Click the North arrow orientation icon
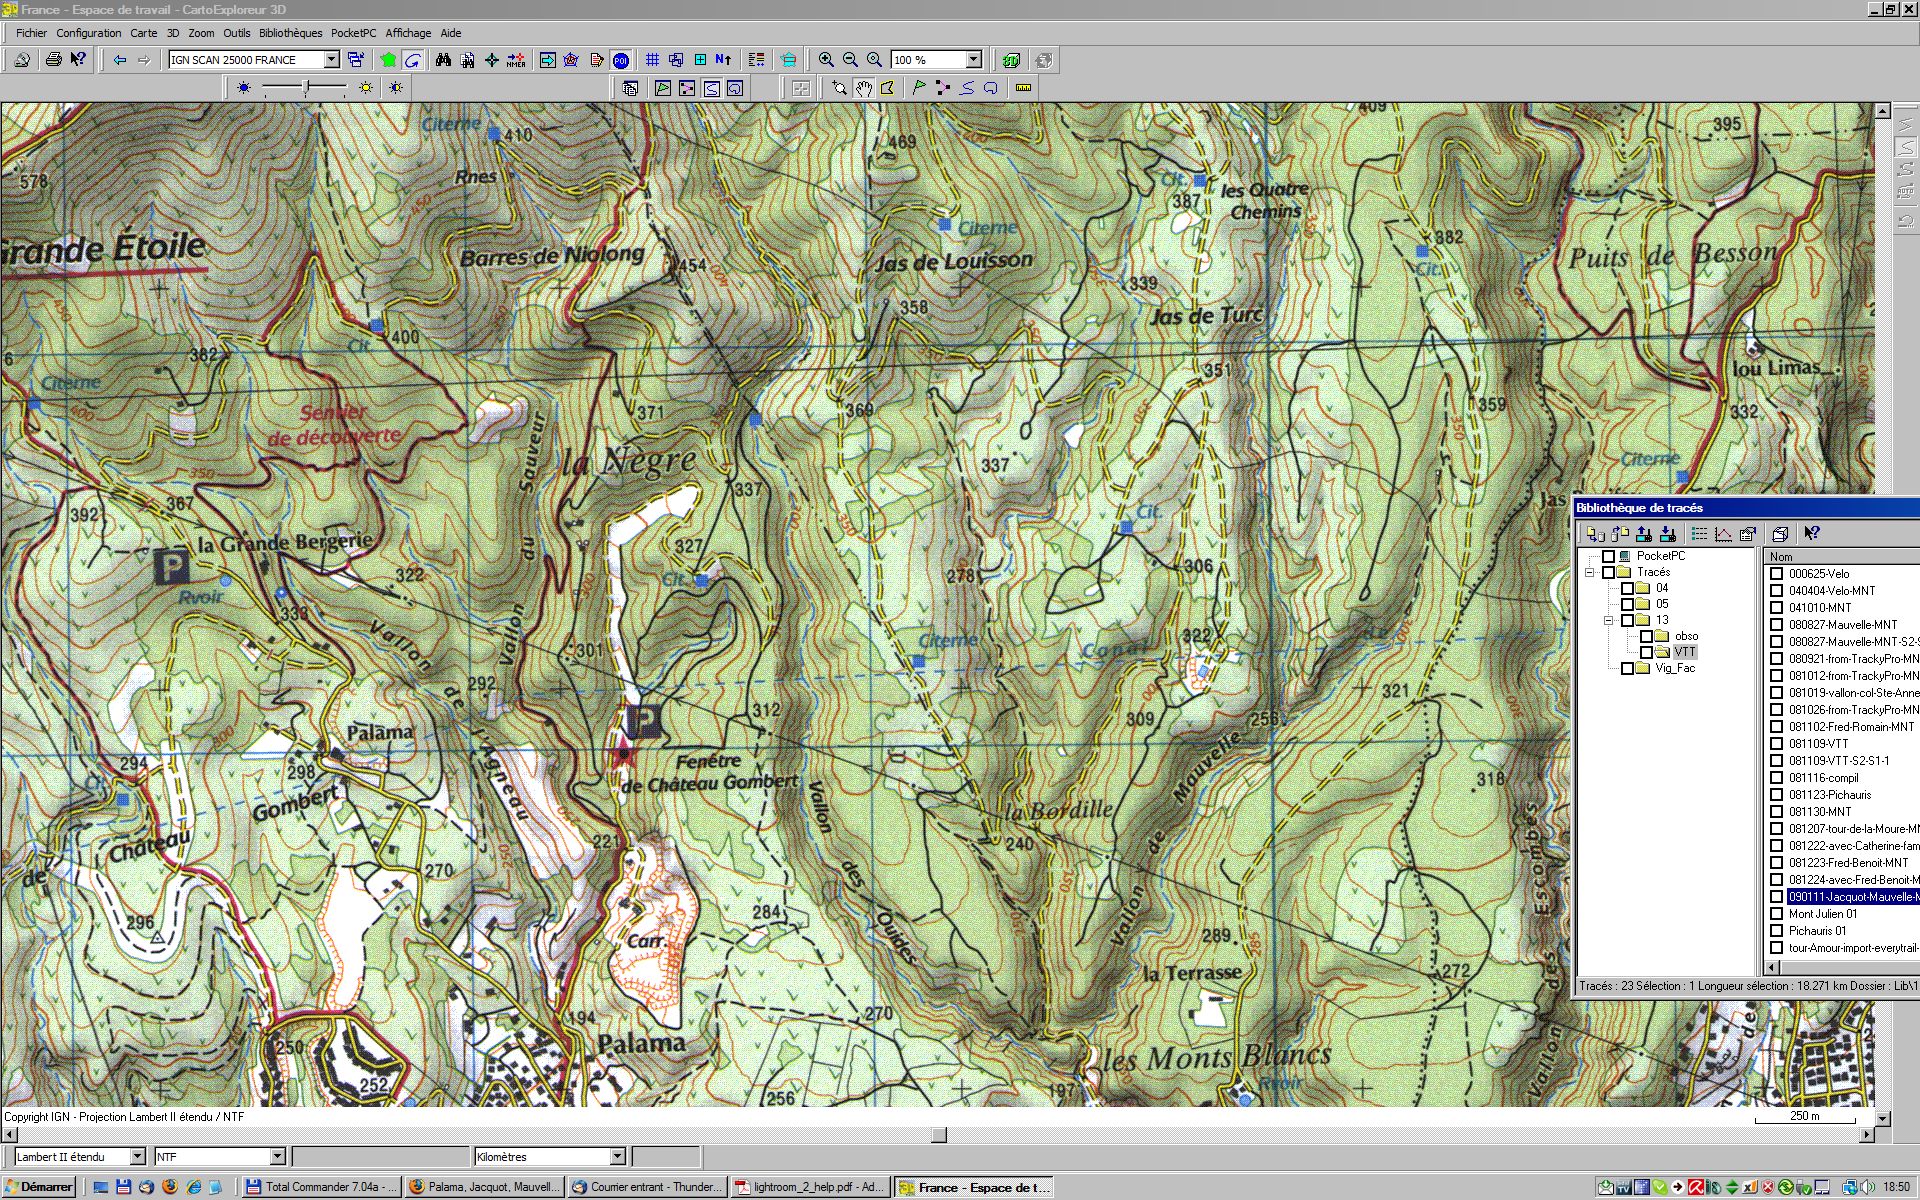Screen dimensions: 1920x1200 (x=723, y=60)
